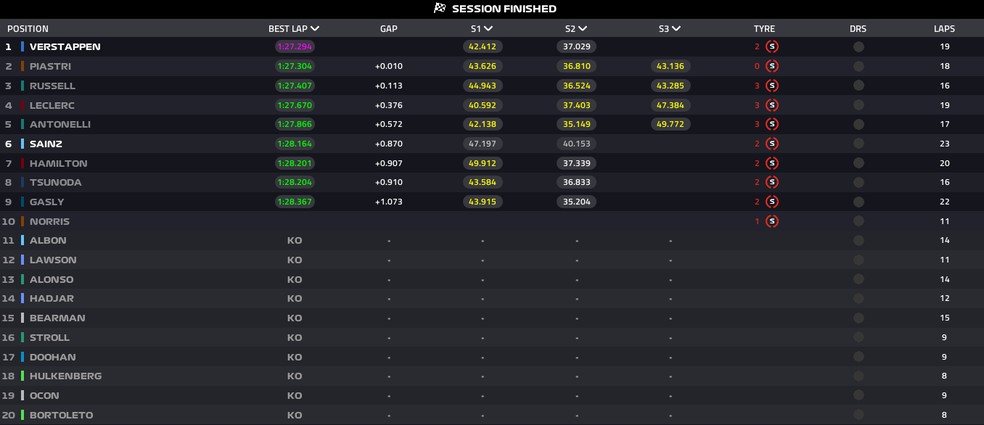Click Russell's gap value +0.113
This screenshot has height=425, width=984.
[388, 85]
